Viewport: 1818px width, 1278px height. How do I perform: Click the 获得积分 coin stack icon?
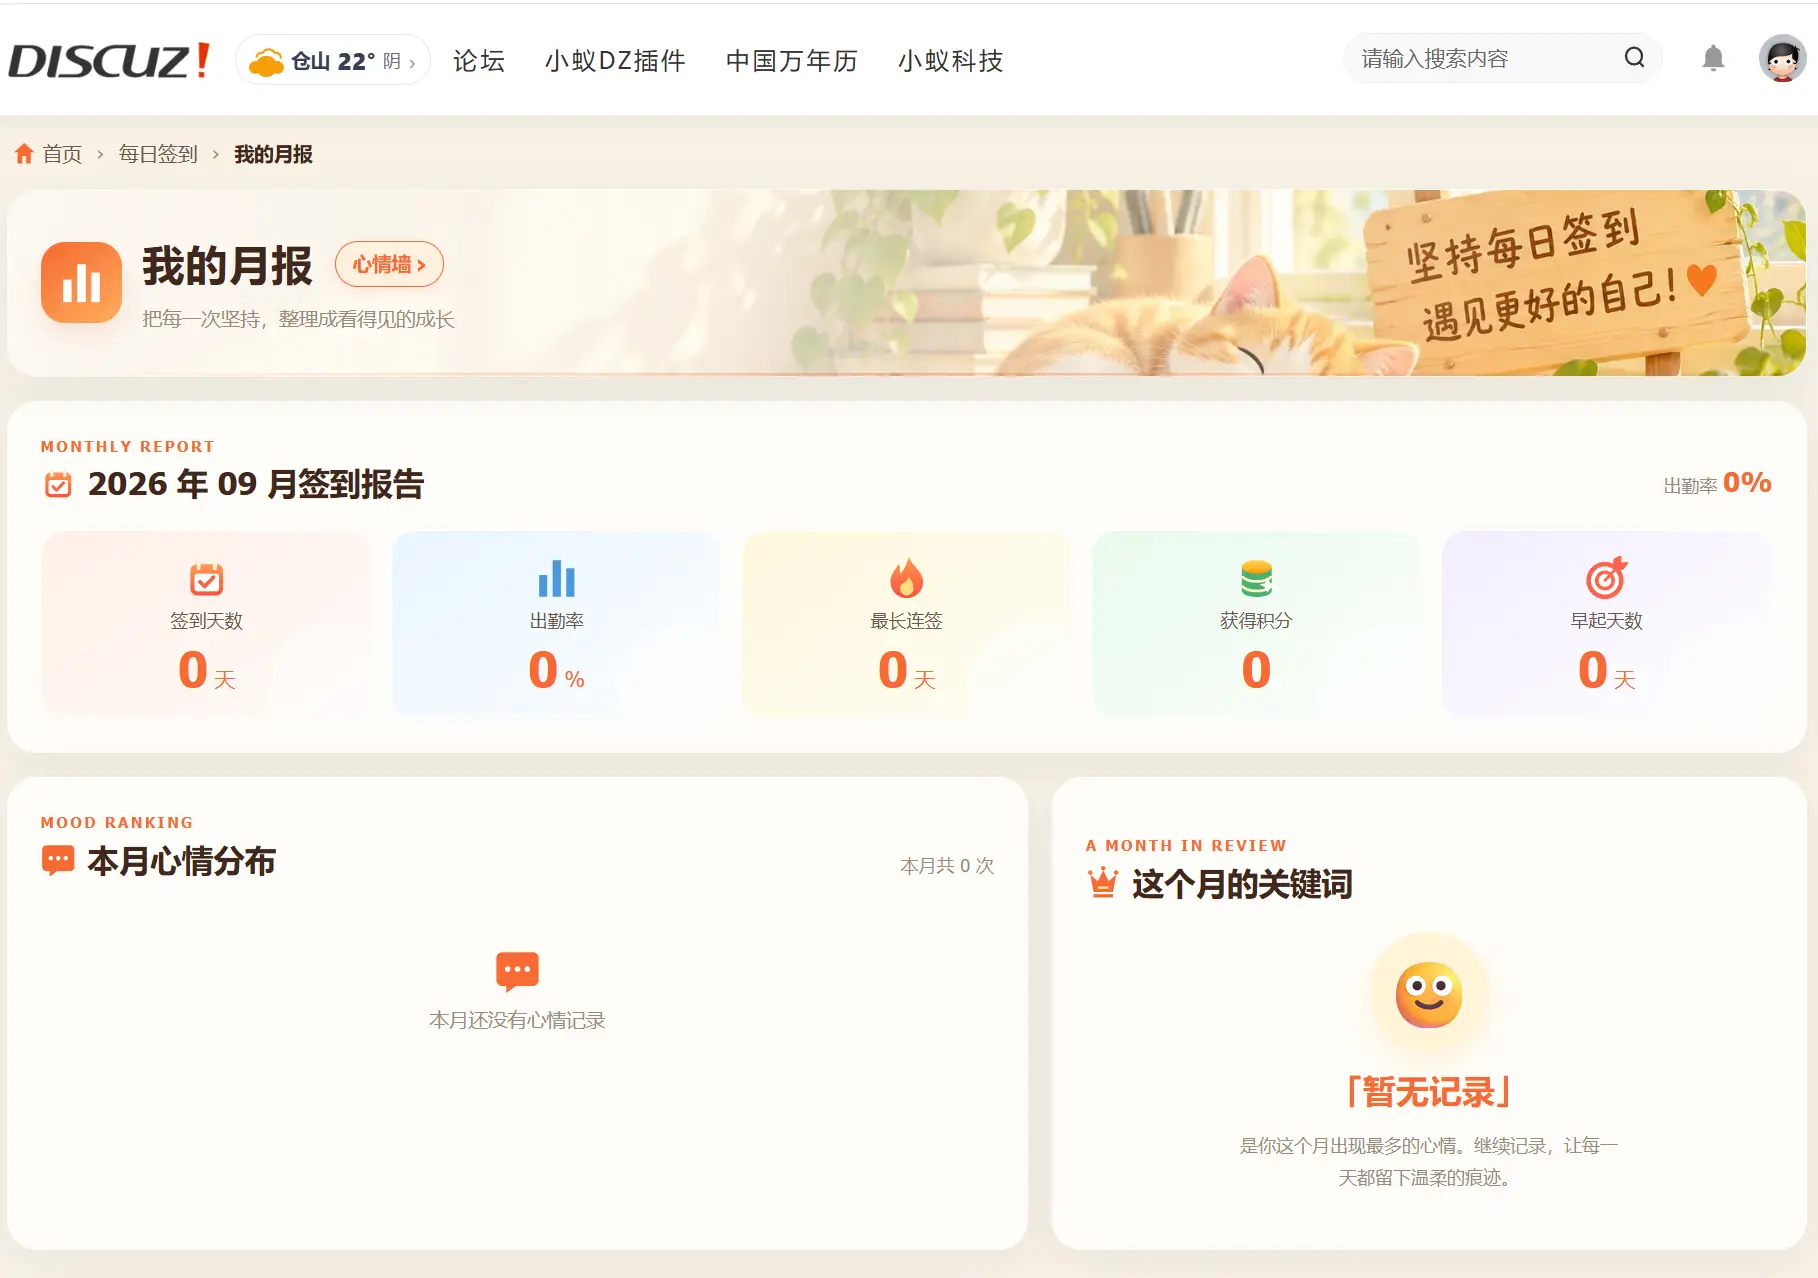point(1256,578)
